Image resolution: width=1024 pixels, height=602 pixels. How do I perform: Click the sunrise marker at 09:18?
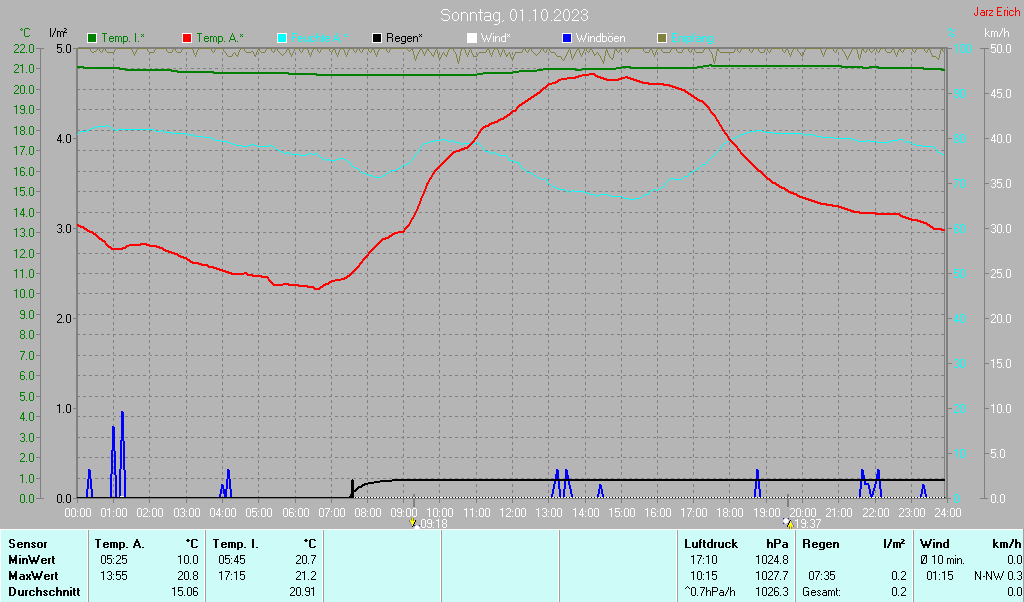[x=413, y=523]
